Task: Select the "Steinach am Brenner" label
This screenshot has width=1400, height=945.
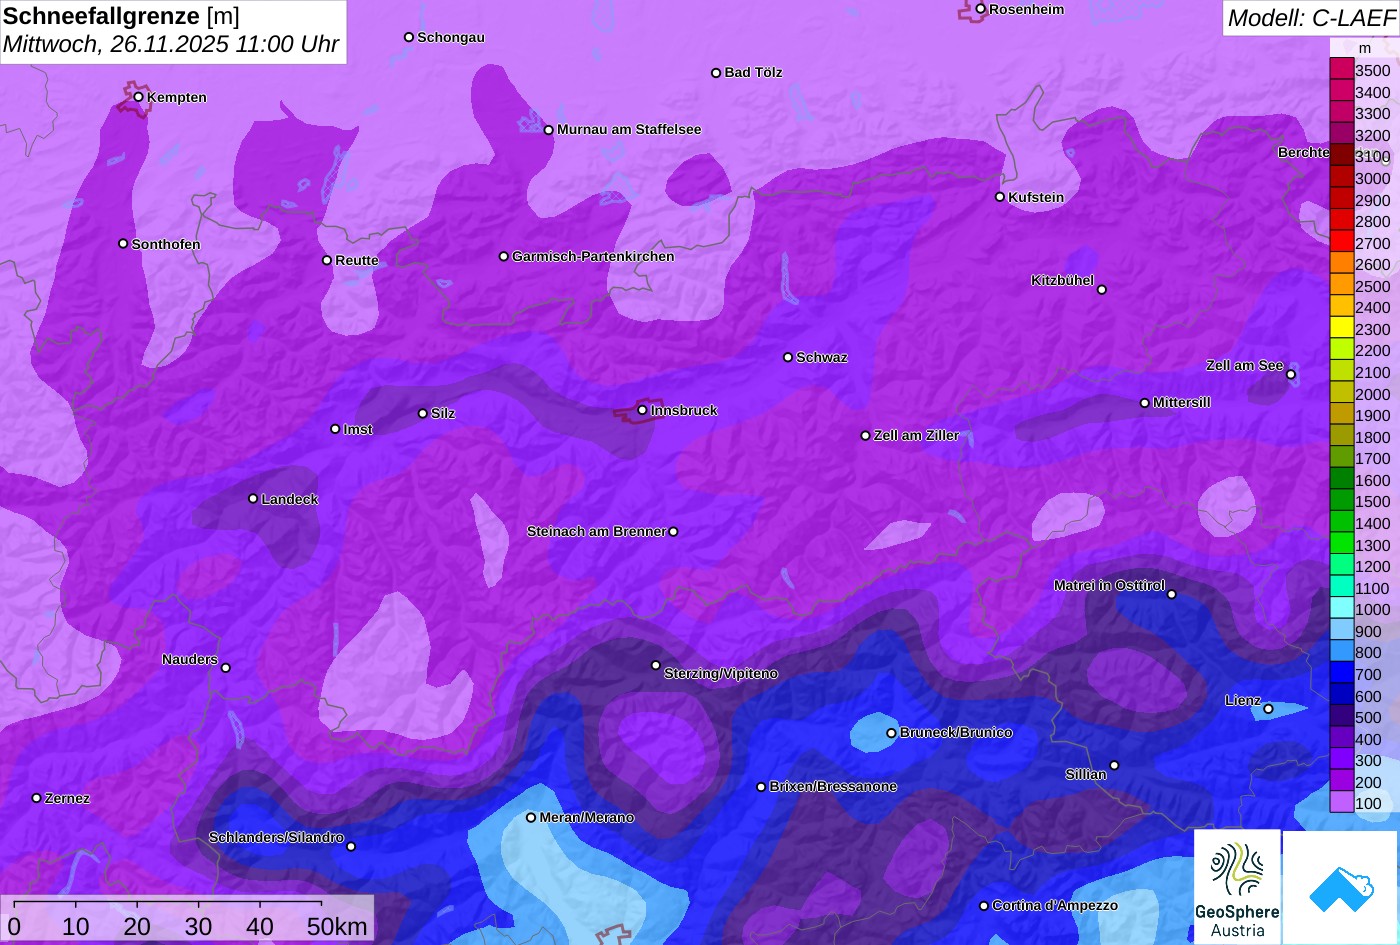Action: 596,531
